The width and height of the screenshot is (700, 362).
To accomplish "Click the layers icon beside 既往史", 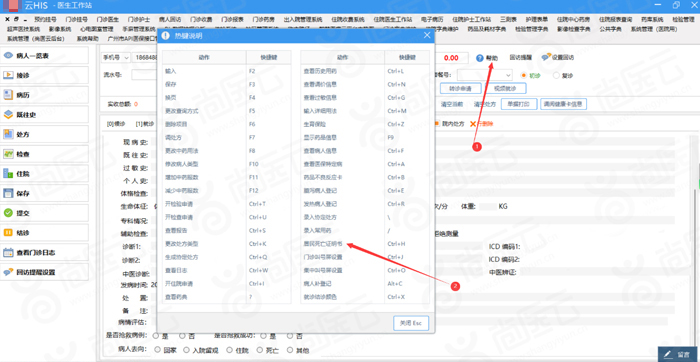I will pyautogui.click(x=8, y=114).
